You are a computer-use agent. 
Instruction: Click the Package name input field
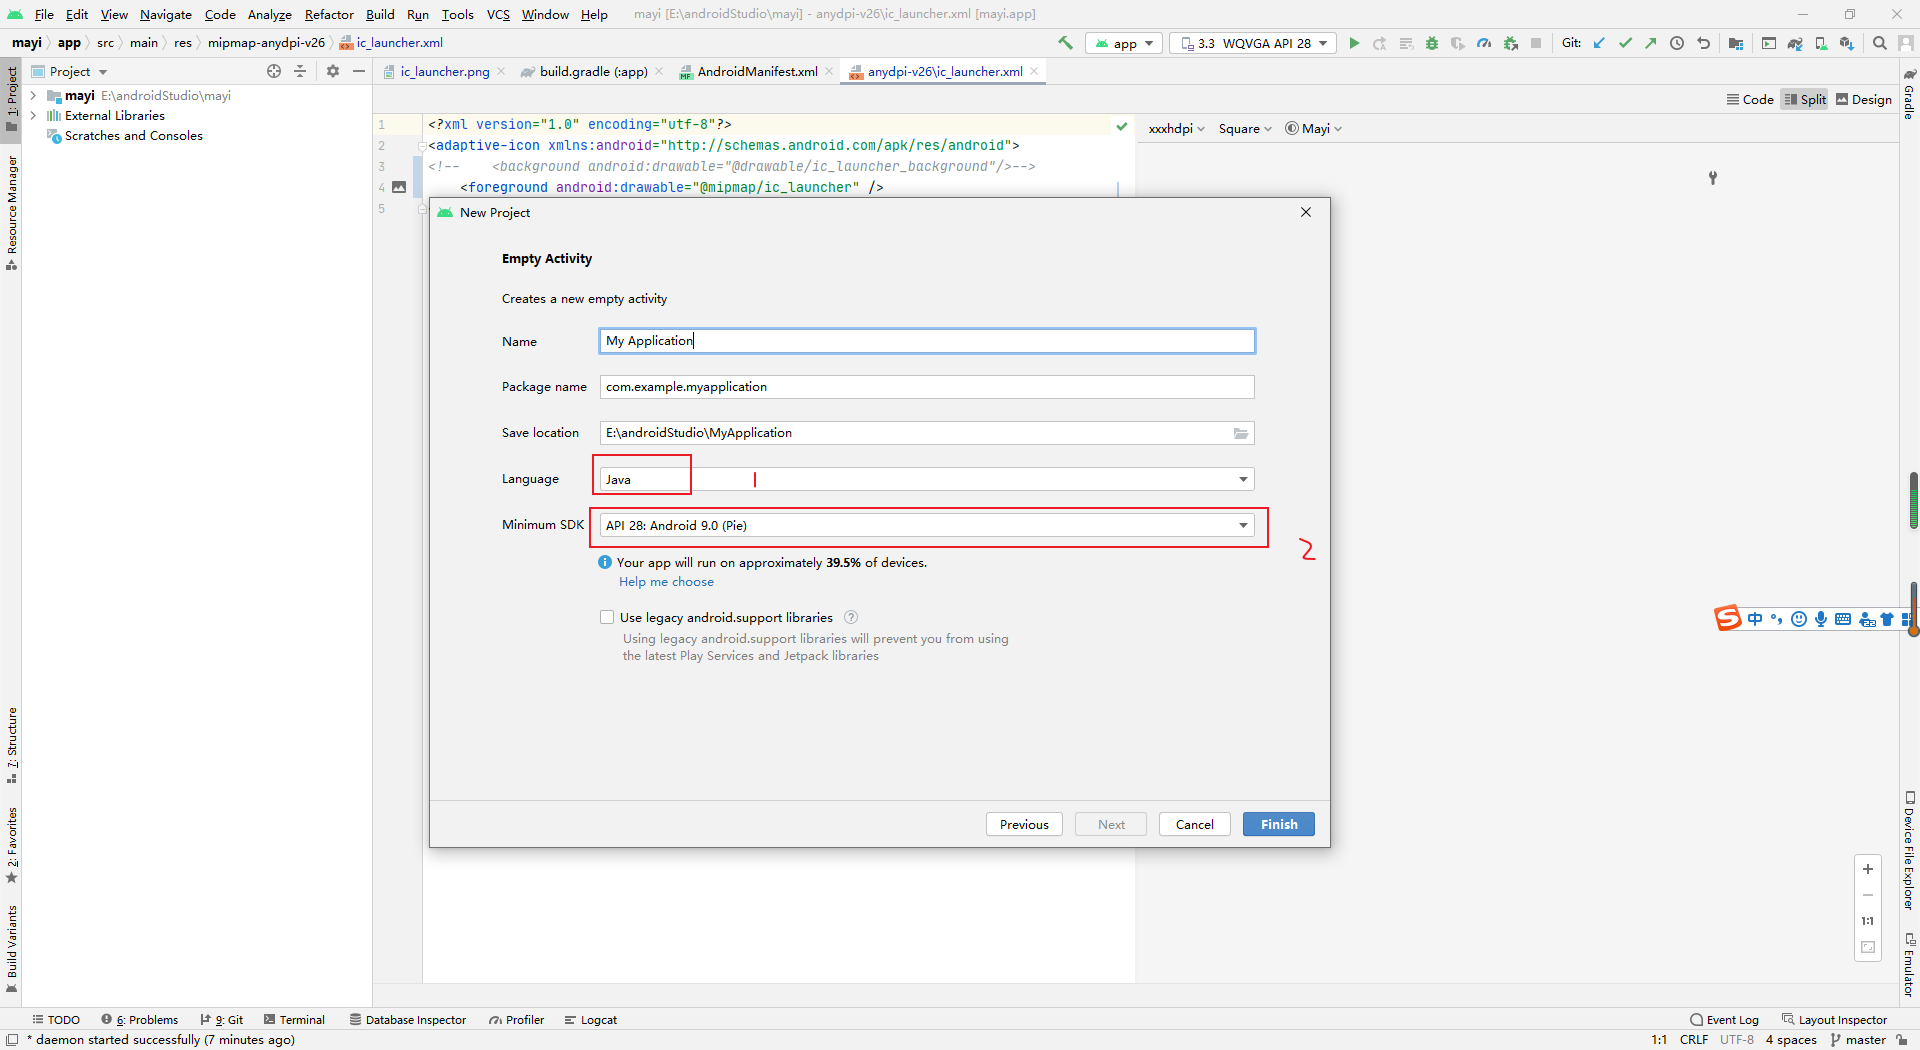pos(927,387)
